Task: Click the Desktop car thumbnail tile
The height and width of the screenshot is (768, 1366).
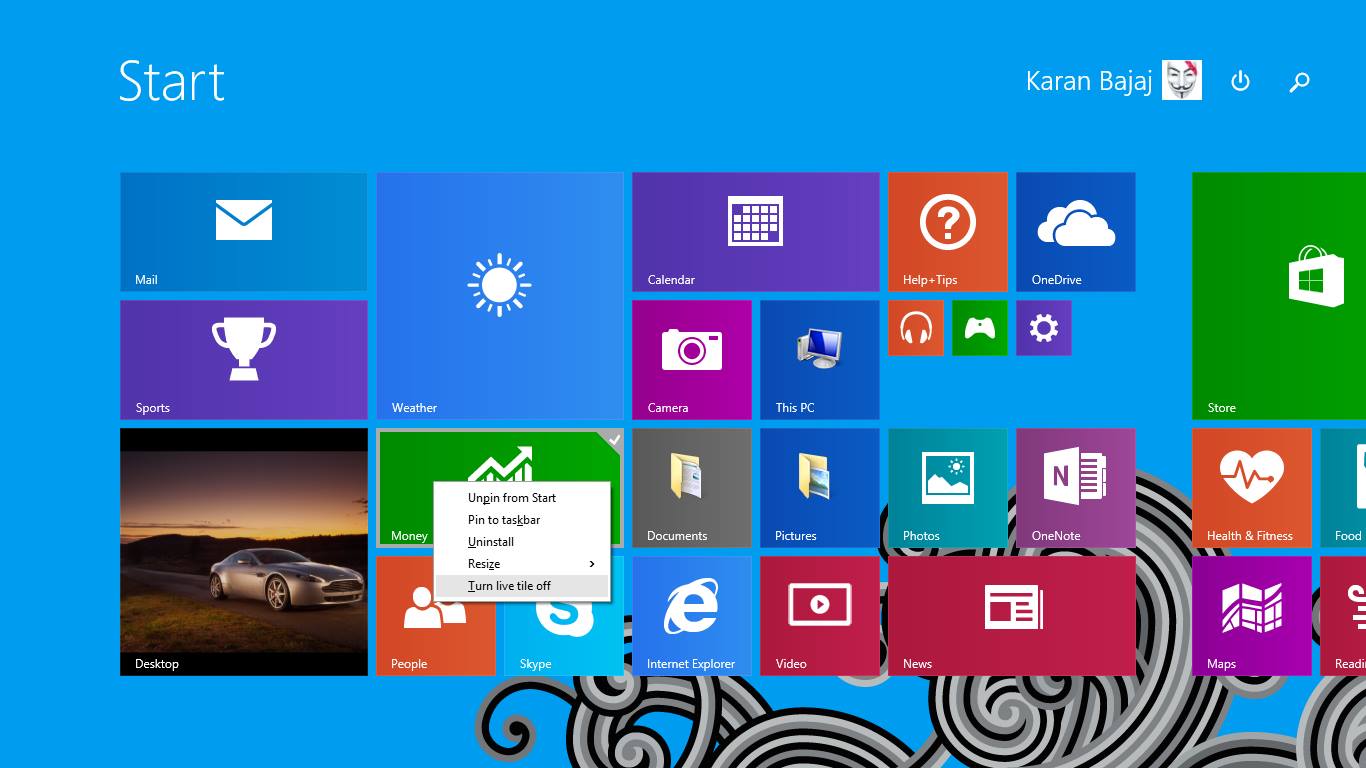Action: point(244,552)
